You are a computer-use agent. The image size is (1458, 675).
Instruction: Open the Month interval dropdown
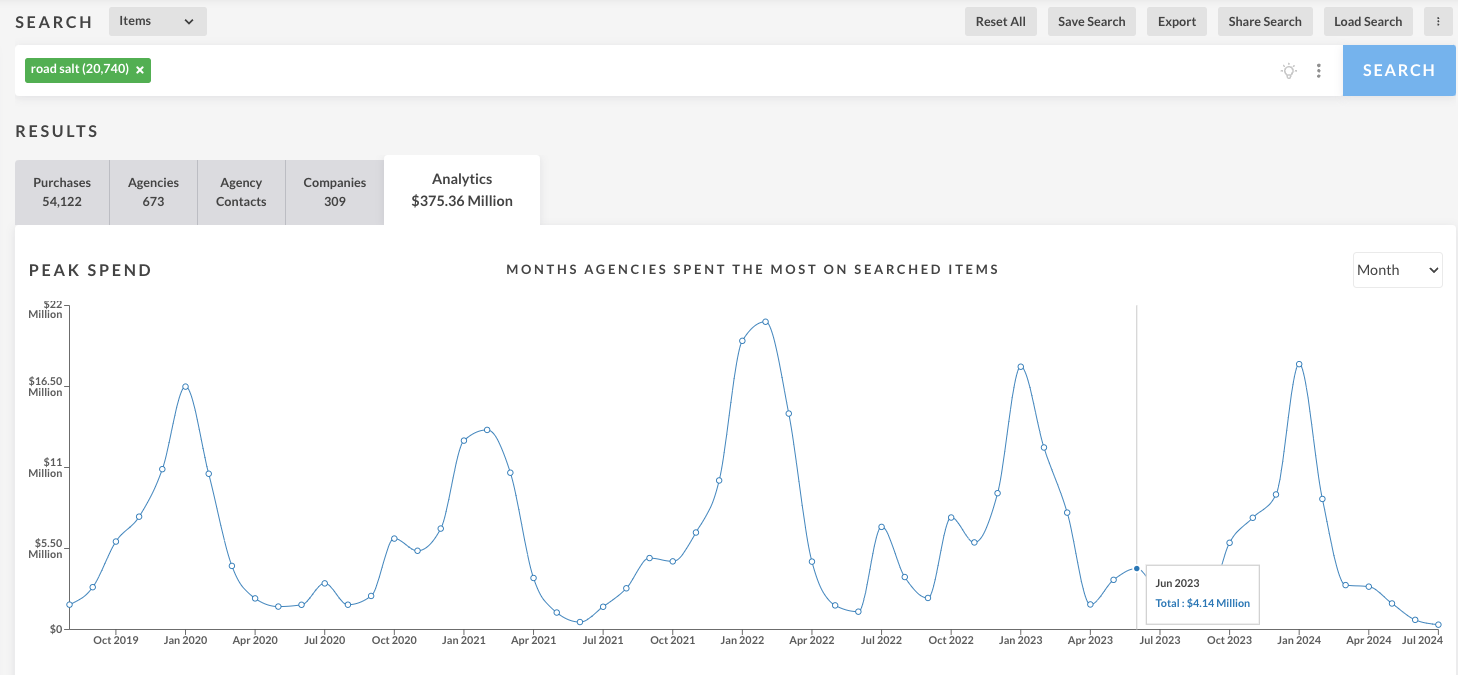1397,270
